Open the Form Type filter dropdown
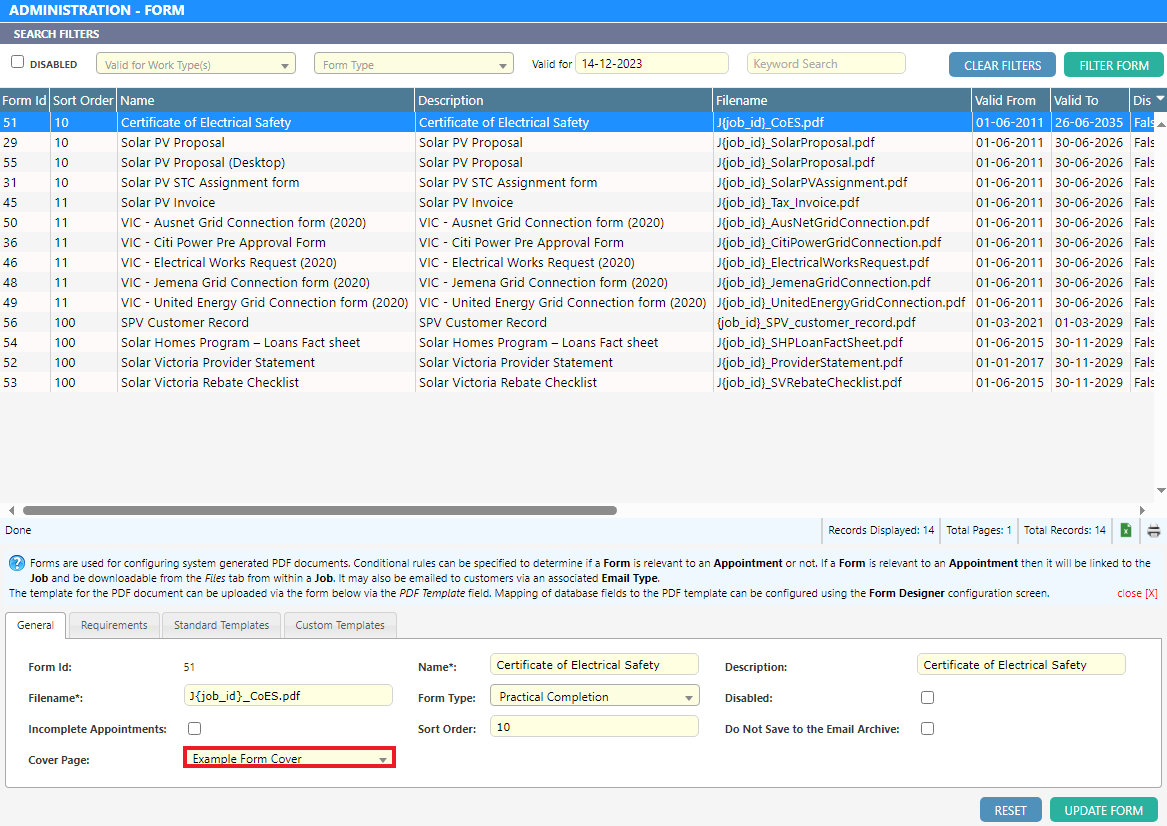 pos(414,65)
